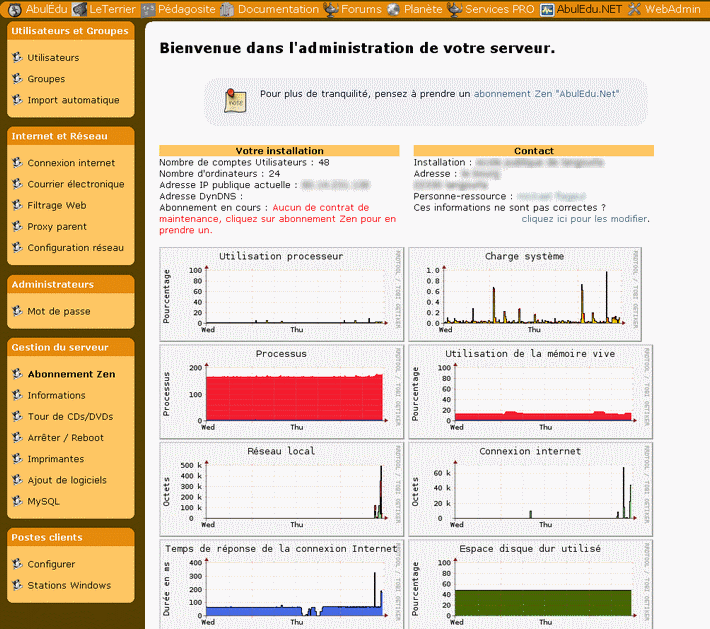The height and width of the screenshot is (629, 710).
Task: Open Courrier électronique settings
Action: (x=76, y=184)
